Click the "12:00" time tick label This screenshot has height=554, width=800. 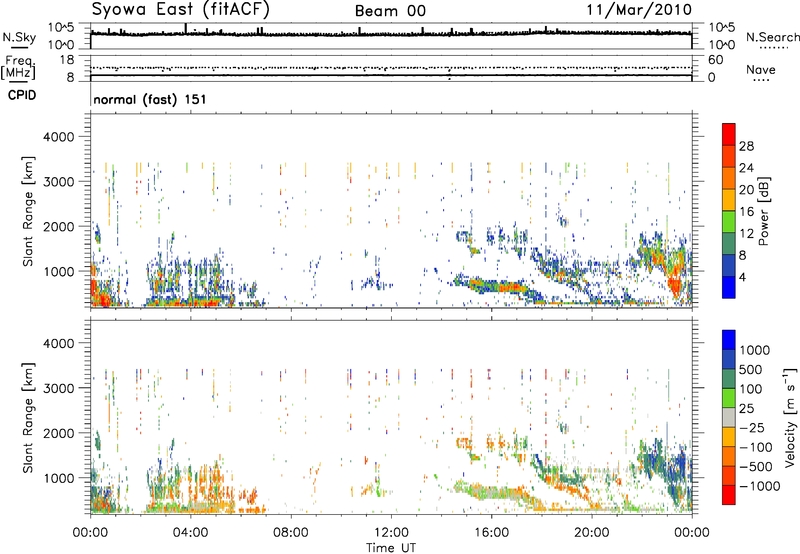[391, 533]
